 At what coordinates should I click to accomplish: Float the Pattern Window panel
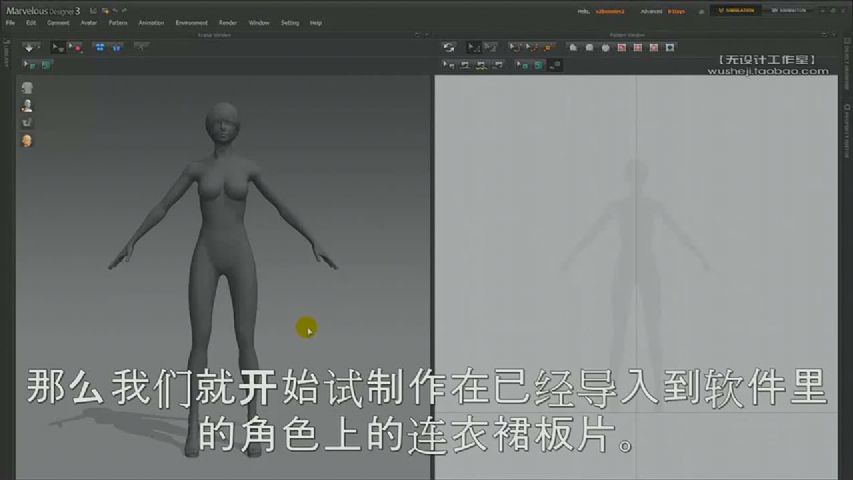825,35
